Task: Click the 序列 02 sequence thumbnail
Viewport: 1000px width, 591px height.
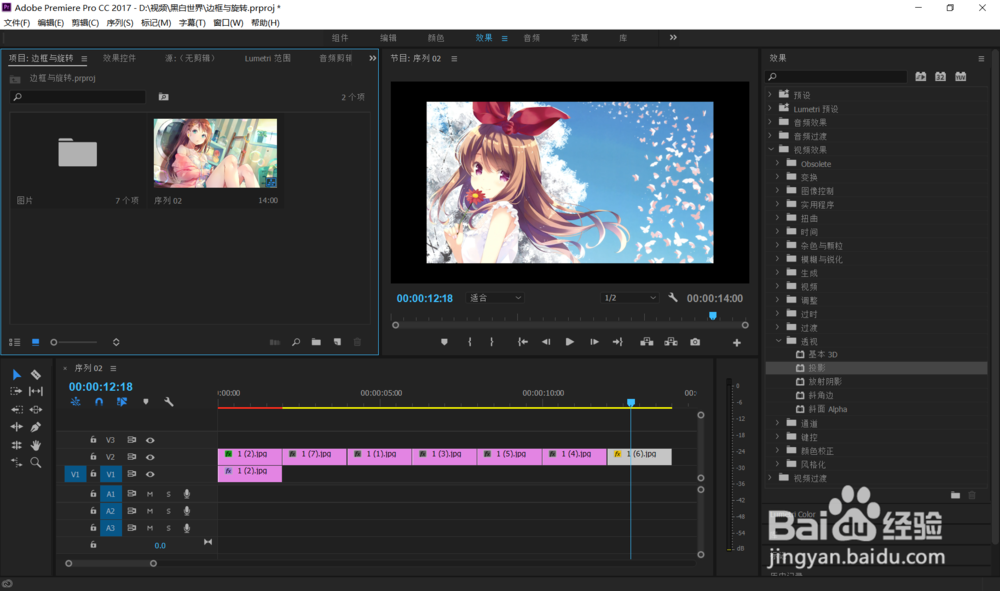Action: 215,153
